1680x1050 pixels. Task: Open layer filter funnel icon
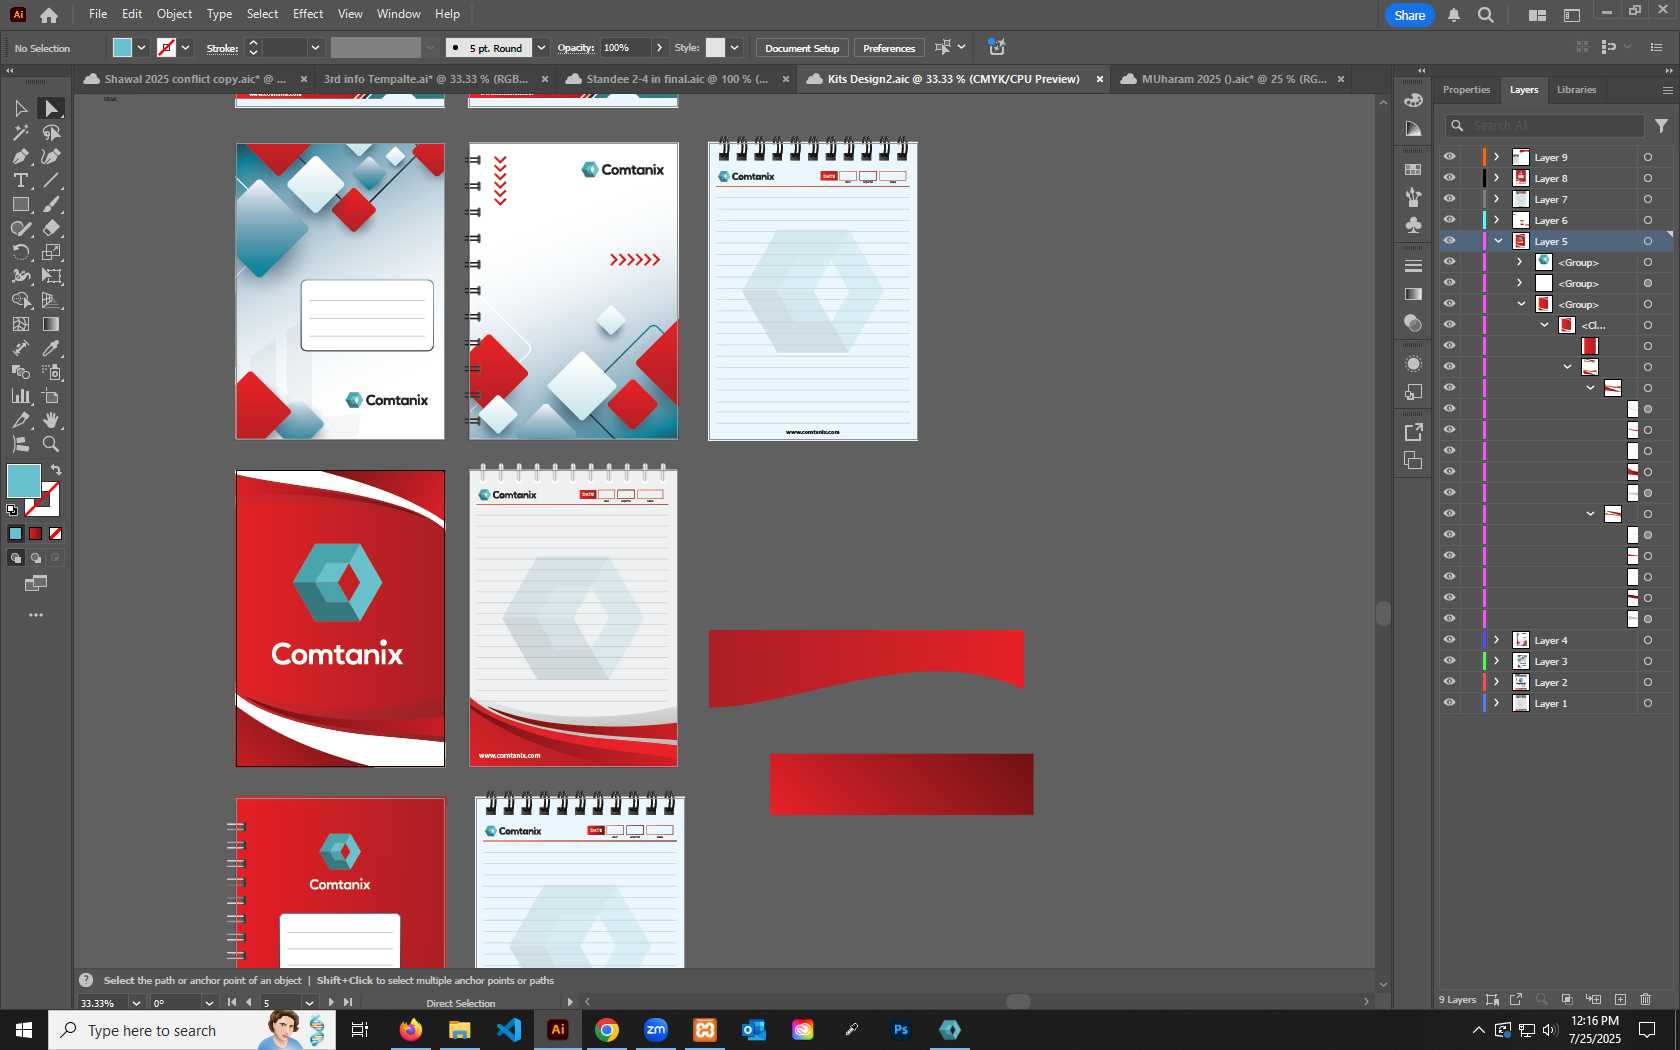[1661, 126]
